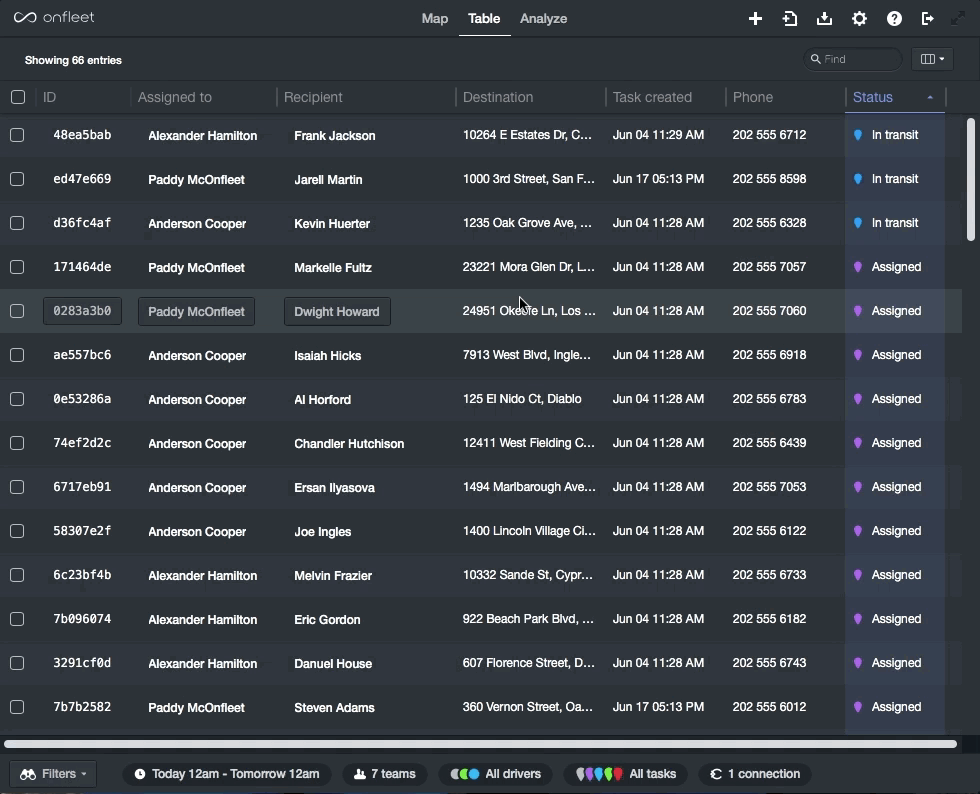Click purple pin for Steven Adams task
980x794 pixels.
[x=858, y=707]
